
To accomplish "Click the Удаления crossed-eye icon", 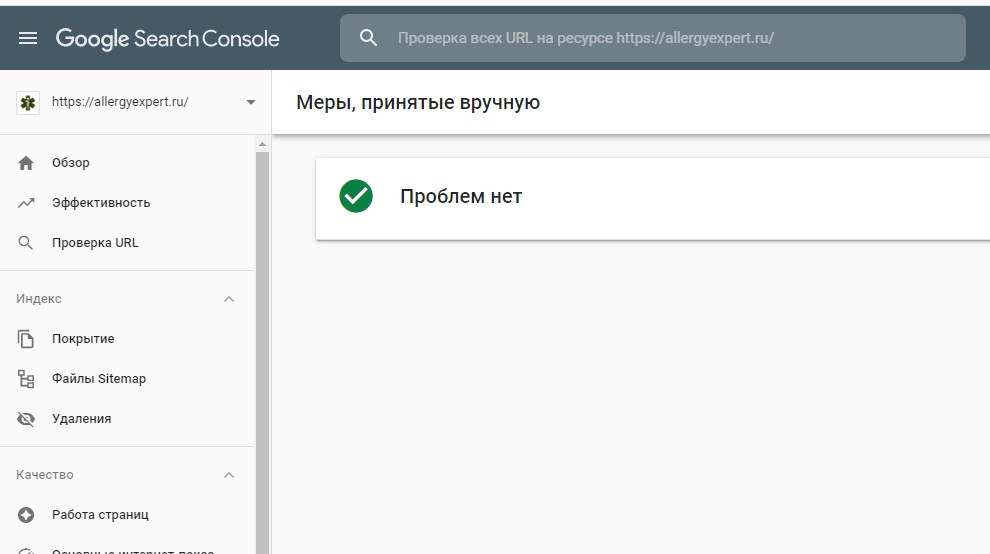I will 26,419.
